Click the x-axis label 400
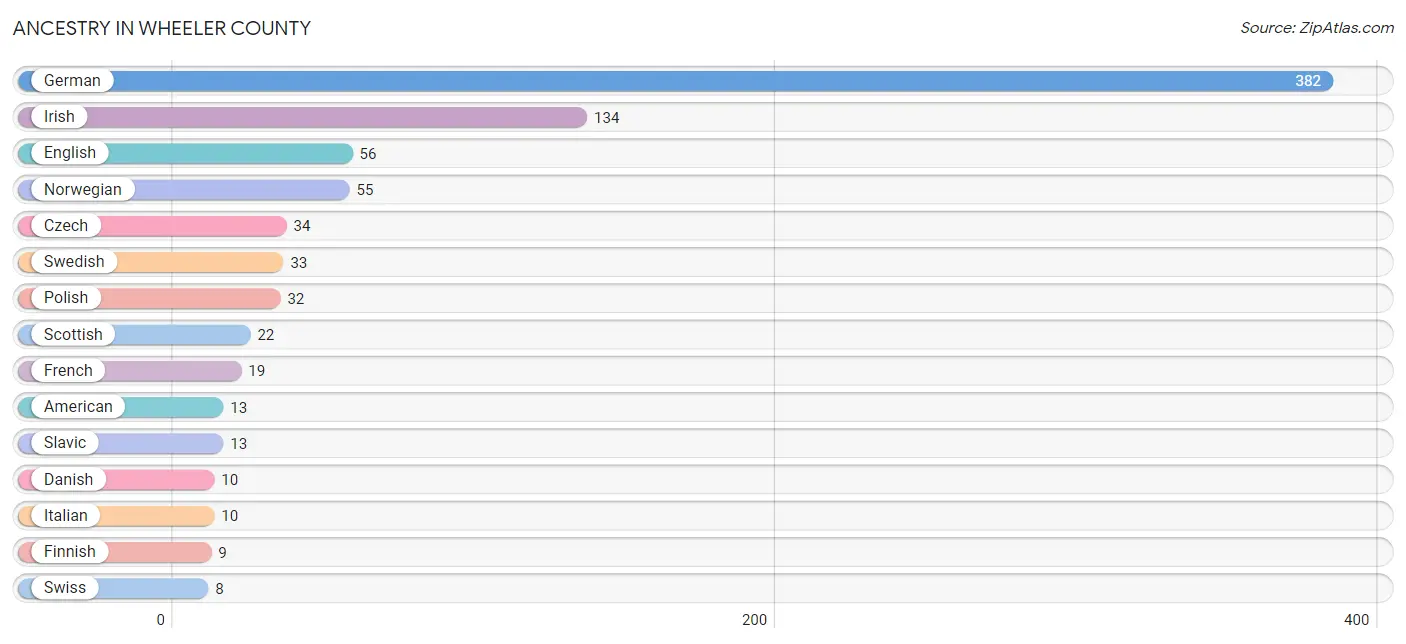 tap(1356, 620)
